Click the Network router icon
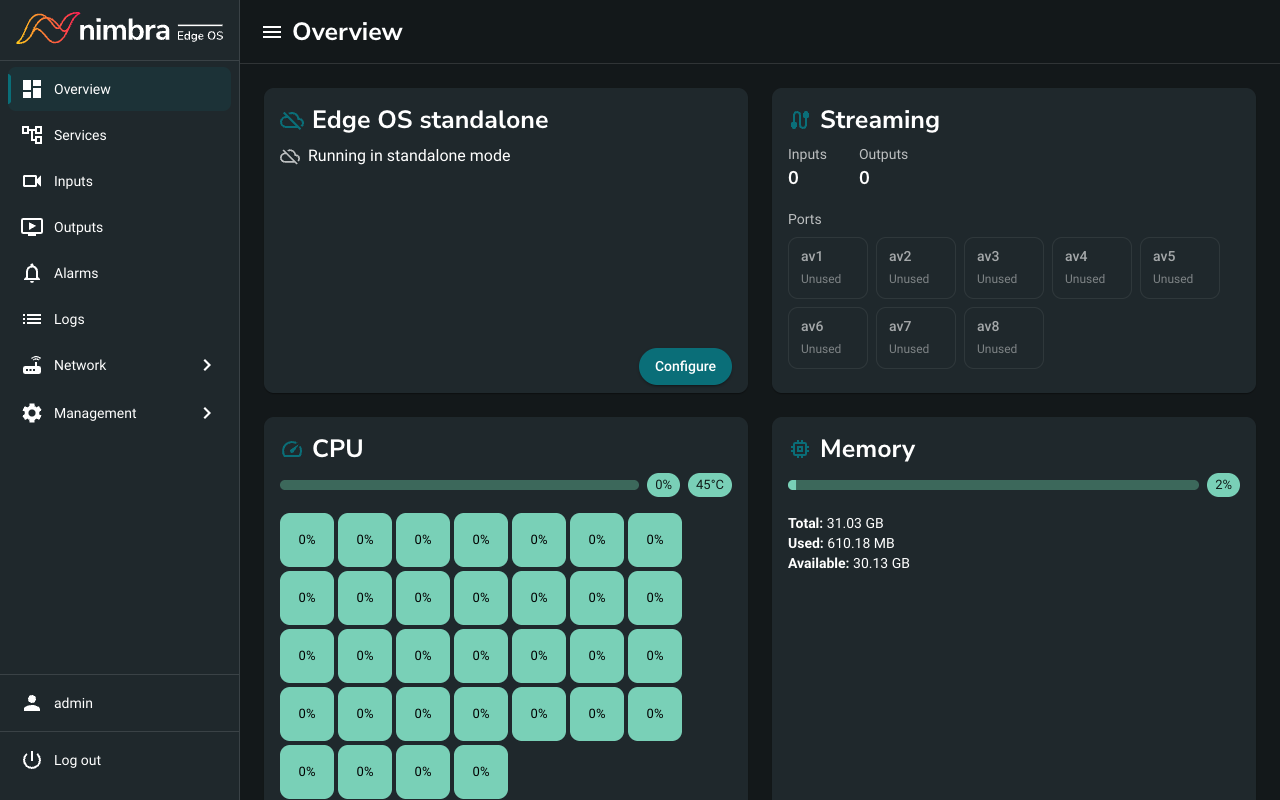This screenshot has height=800, width=1280. tap(32, 365)
